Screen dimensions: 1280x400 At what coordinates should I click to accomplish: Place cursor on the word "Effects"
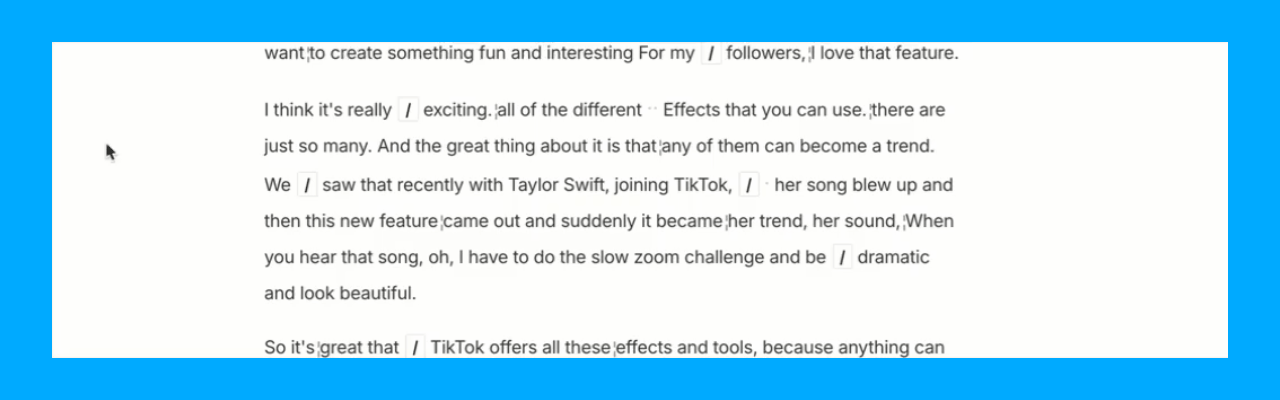(695, 110)
